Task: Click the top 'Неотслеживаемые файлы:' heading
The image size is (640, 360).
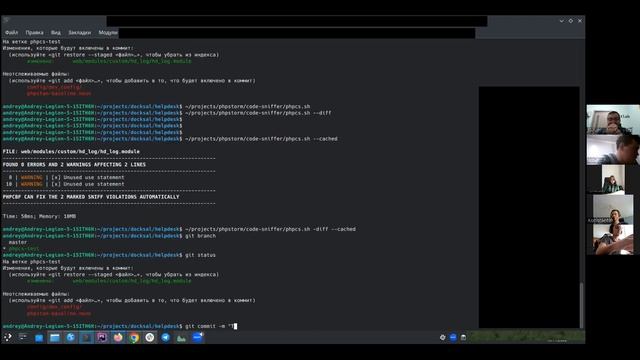Action: click(x=36, y=74)
